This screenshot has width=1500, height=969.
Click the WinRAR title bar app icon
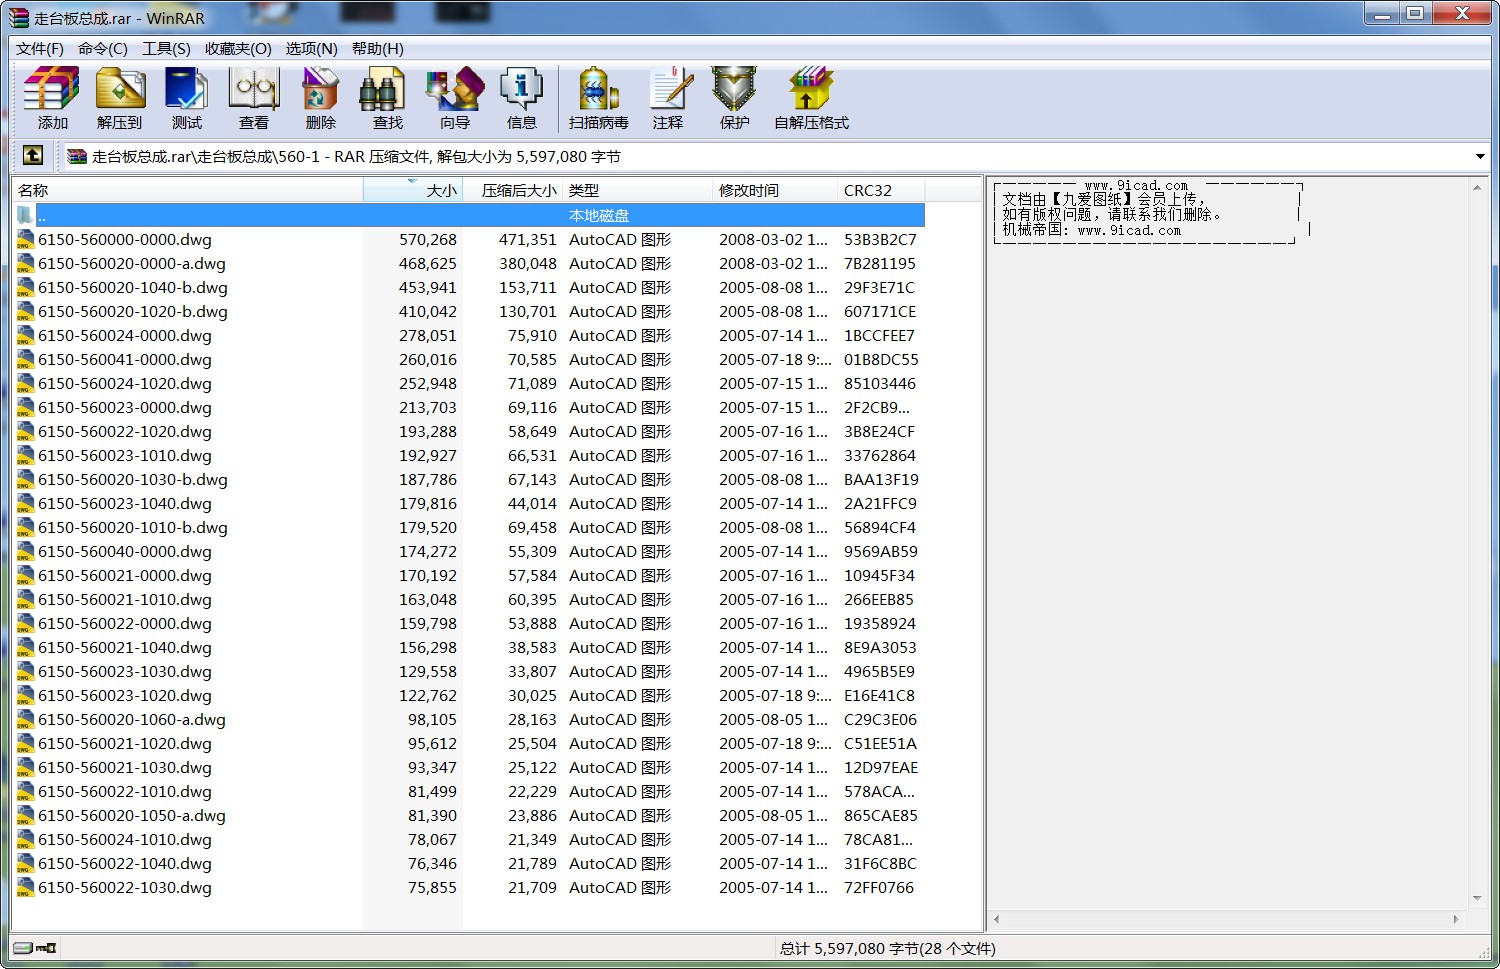pyautogui.click(x=19, y=17)
